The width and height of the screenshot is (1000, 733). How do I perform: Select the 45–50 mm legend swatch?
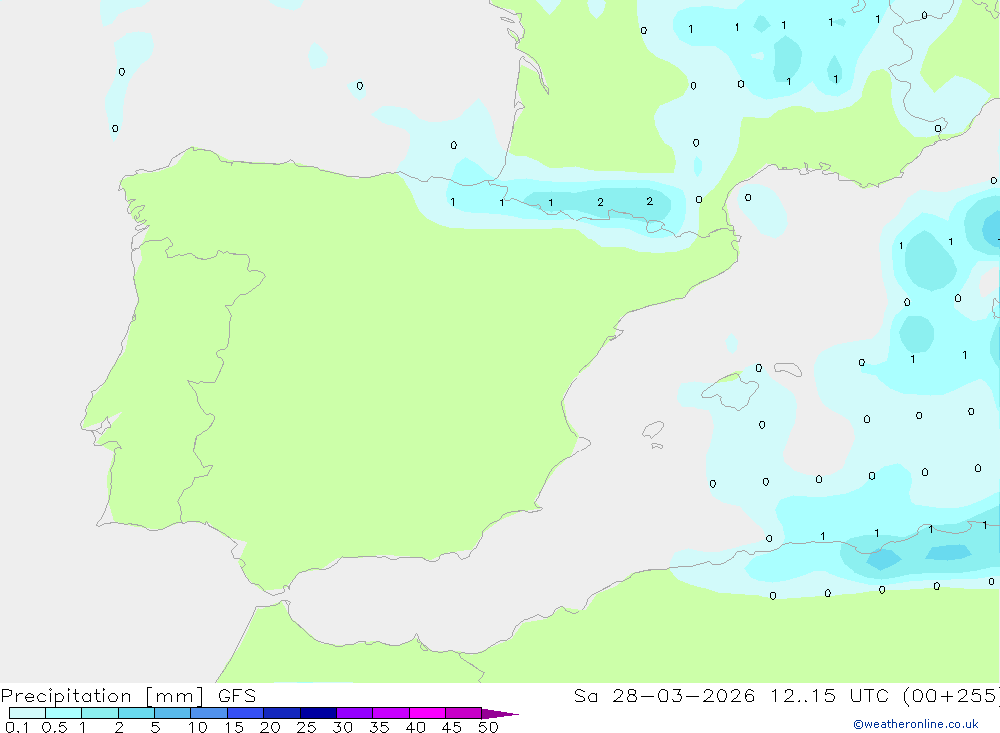464,713
